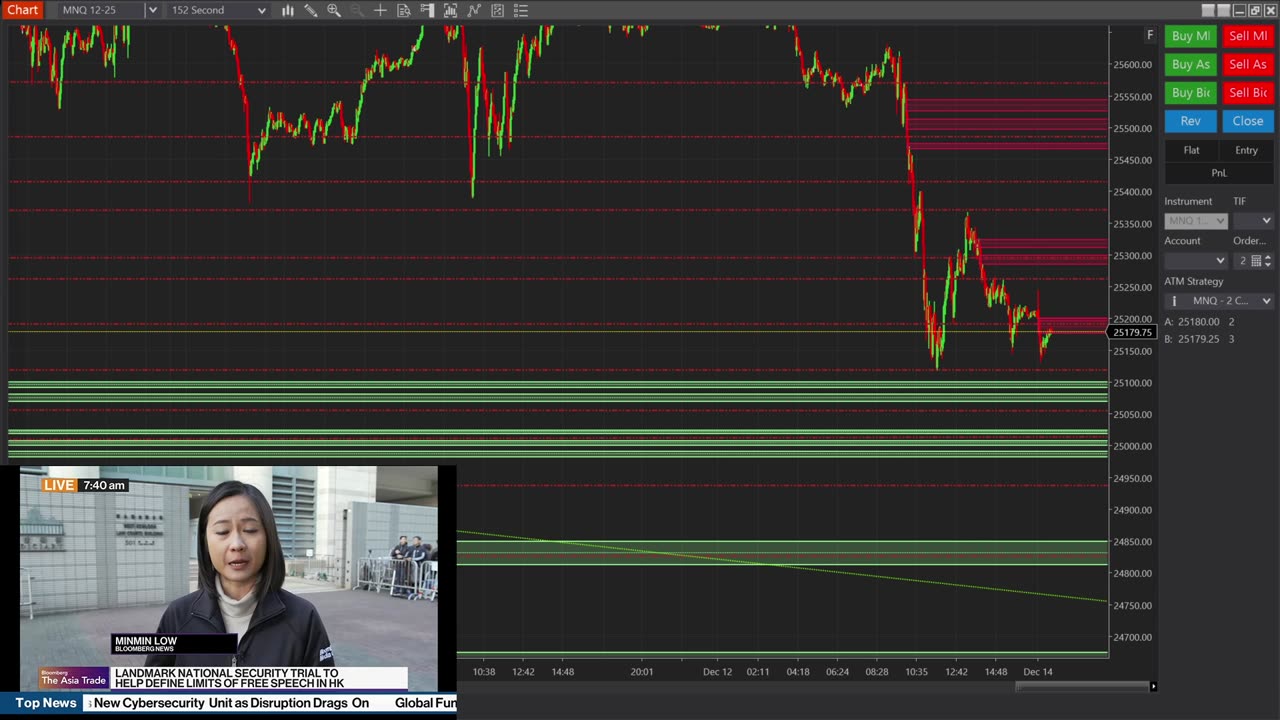Click the Dec 14 time axis label
Viewport: 1280px width, 720px height.
tap(1038, 672)
